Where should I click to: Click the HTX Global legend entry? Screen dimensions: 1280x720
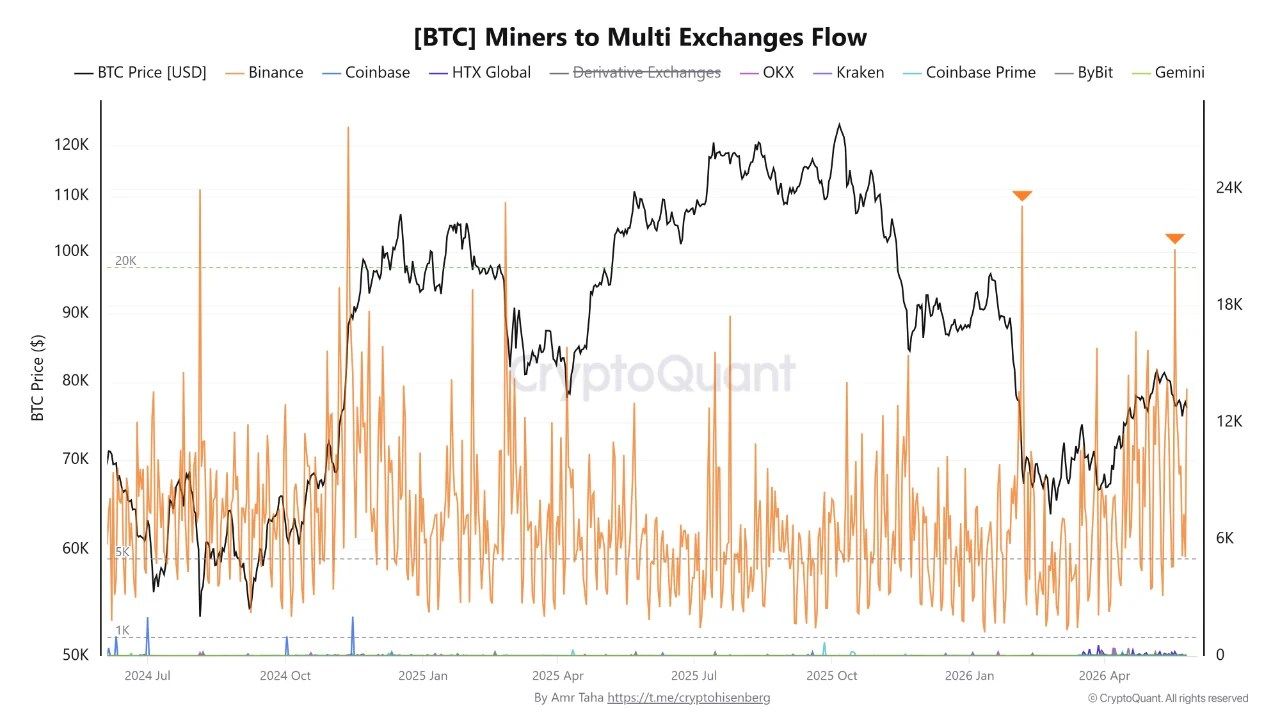(x=478, y=72)
